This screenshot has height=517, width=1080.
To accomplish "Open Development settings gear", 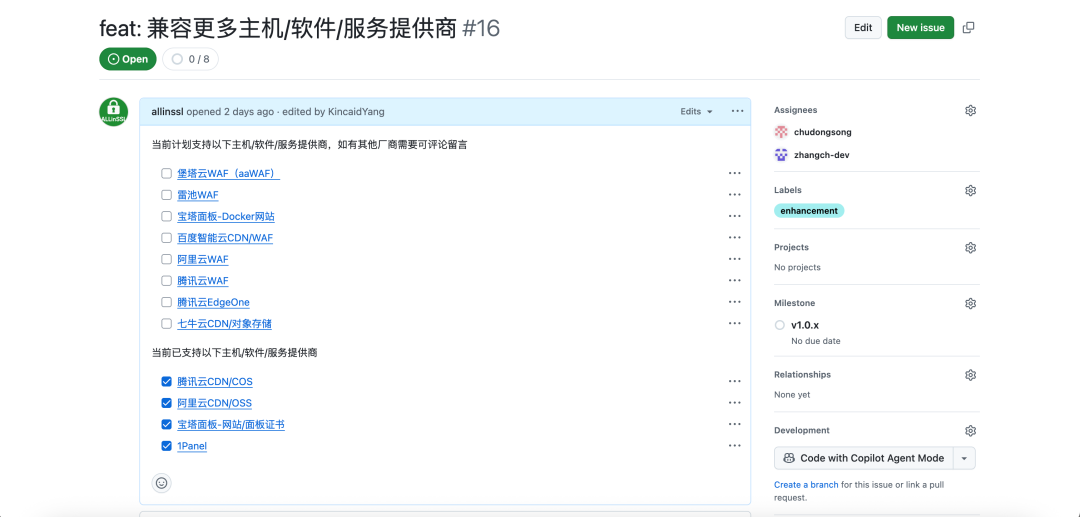I will point(970,430).
